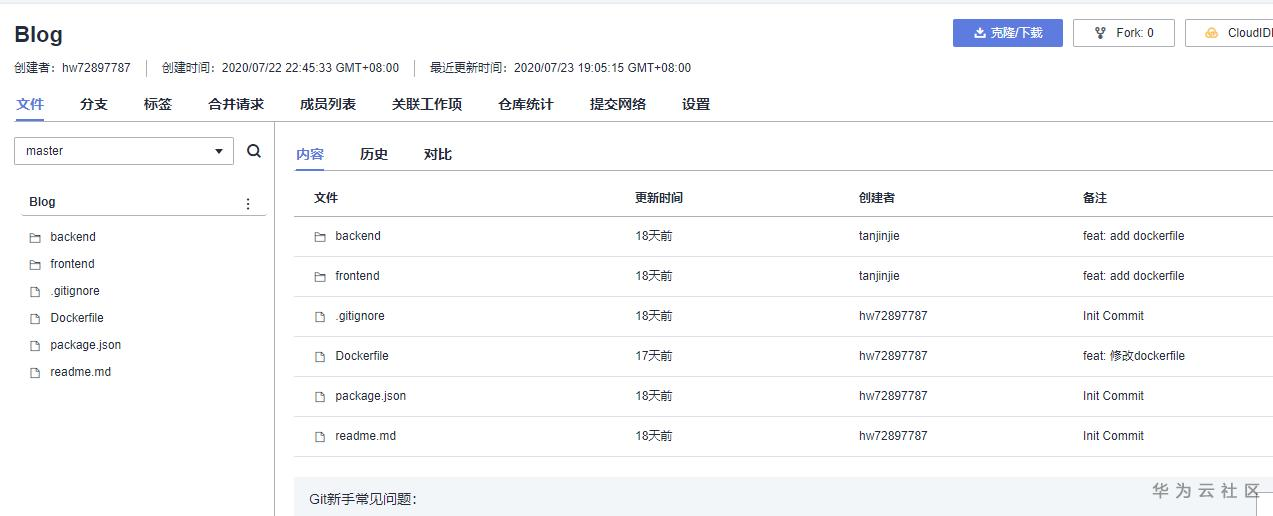Screen dimensions: 1273x516
Task: Click the Fork: 0 button
Action: (1123, 33)
